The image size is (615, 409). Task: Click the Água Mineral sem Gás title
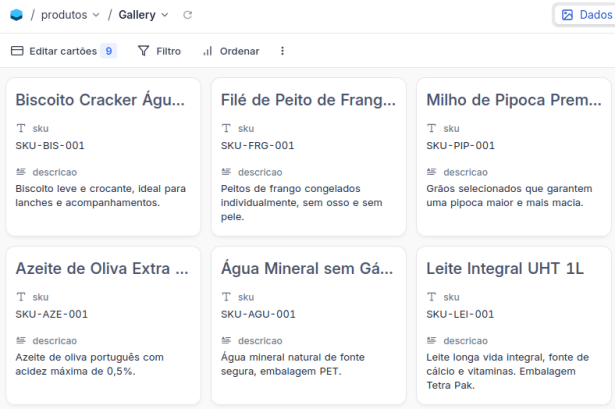[x=307, y=268]
